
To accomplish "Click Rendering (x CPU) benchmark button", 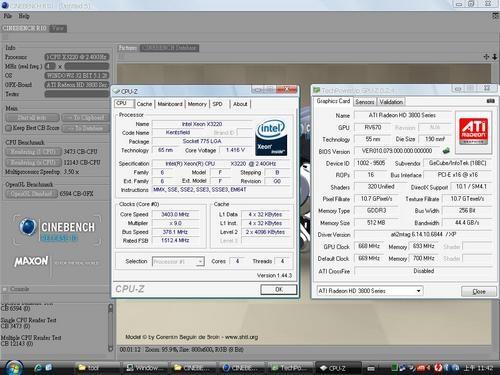I will (33, 163).
